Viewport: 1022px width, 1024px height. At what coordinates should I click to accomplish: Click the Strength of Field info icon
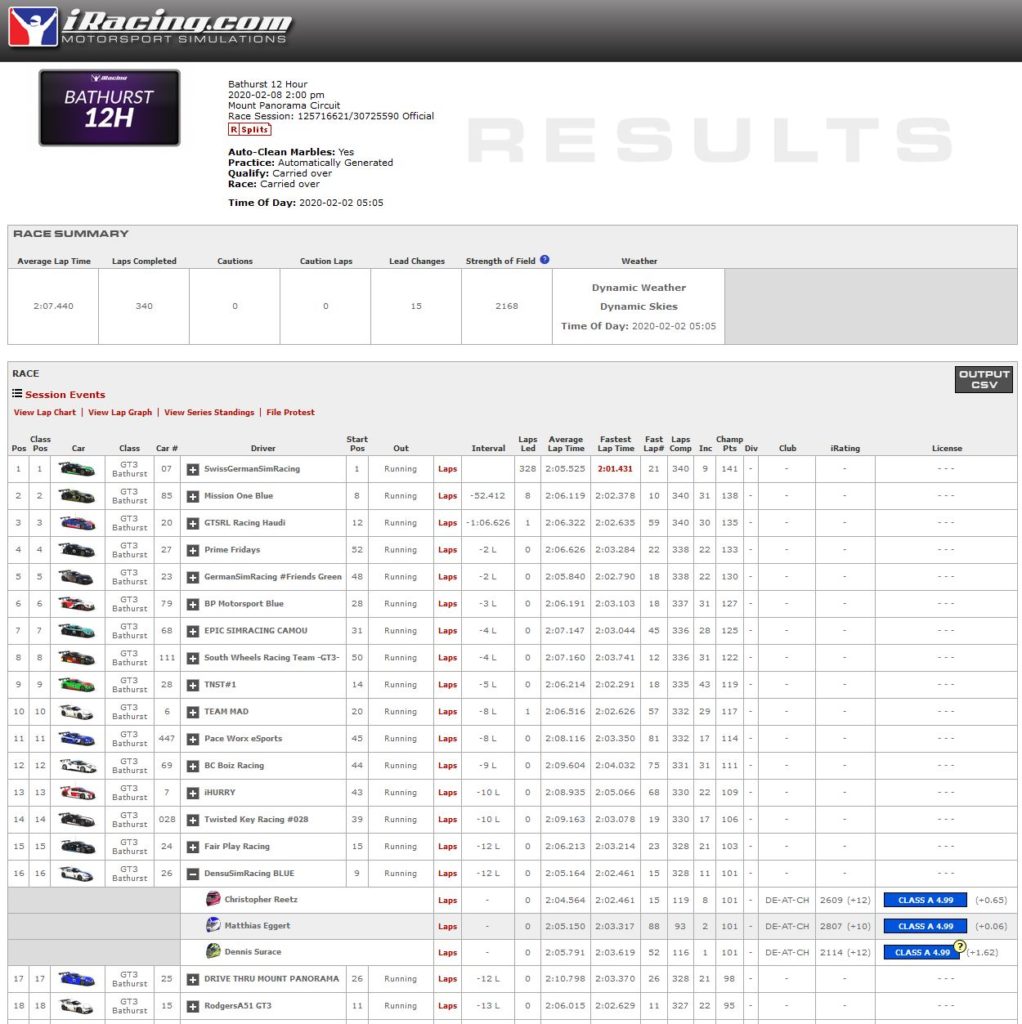(x=545, y=260)
